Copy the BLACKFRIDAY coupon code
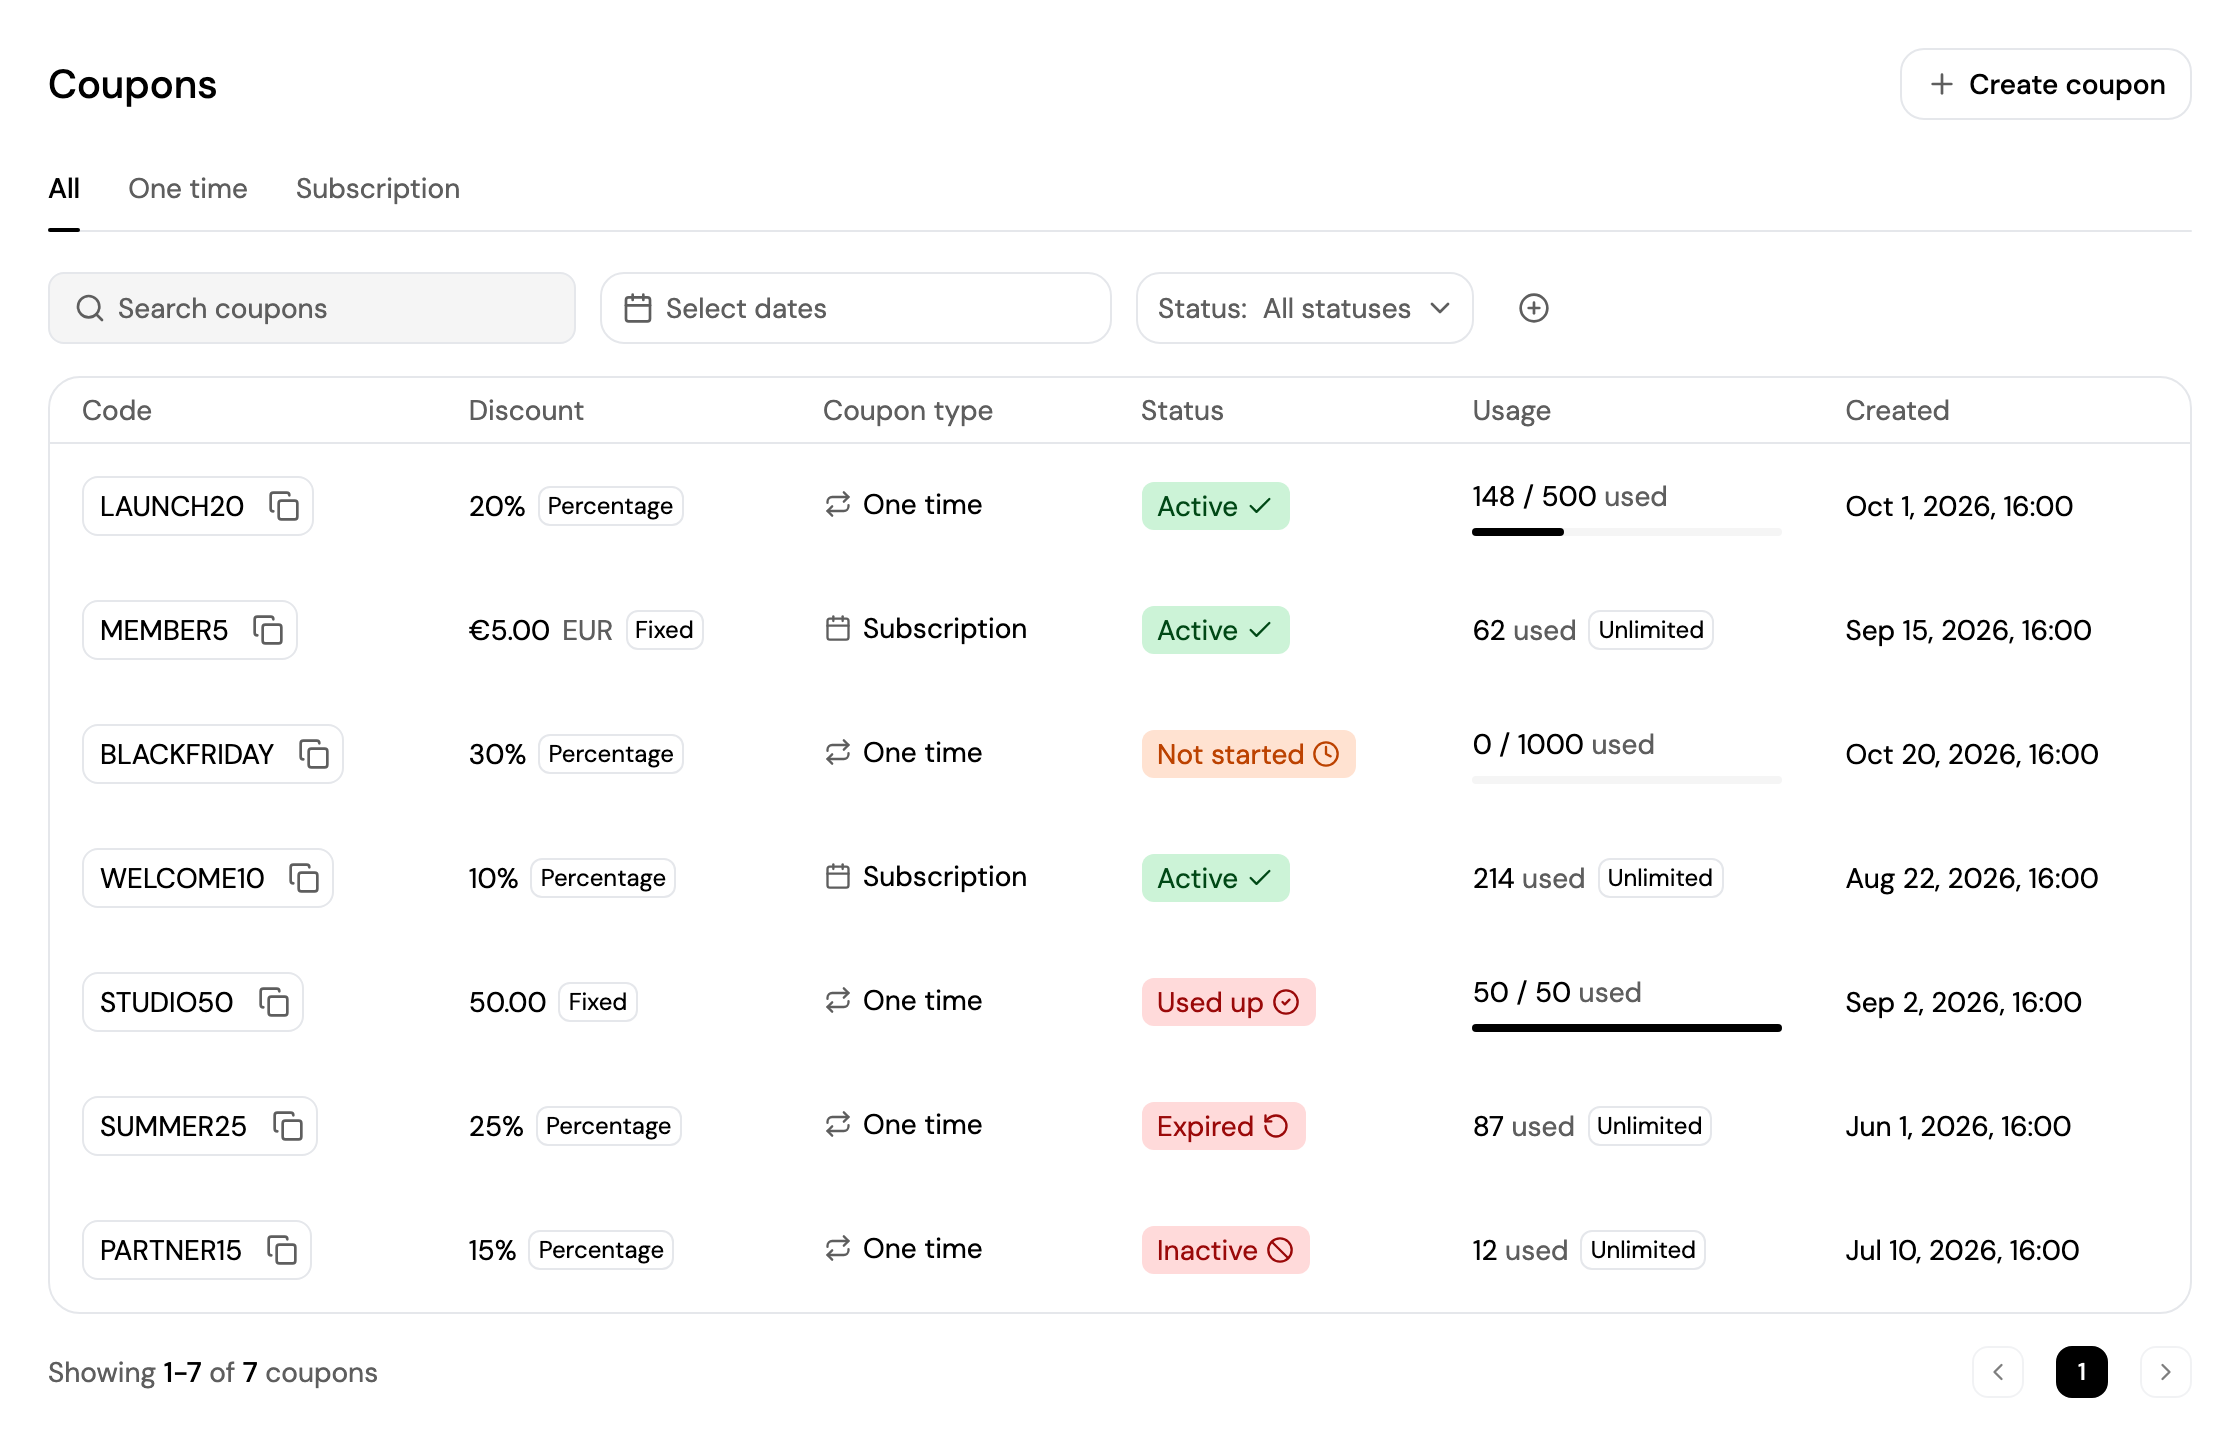The height and width of the screenshot is (1446, 2240). [x=314, y=754]
